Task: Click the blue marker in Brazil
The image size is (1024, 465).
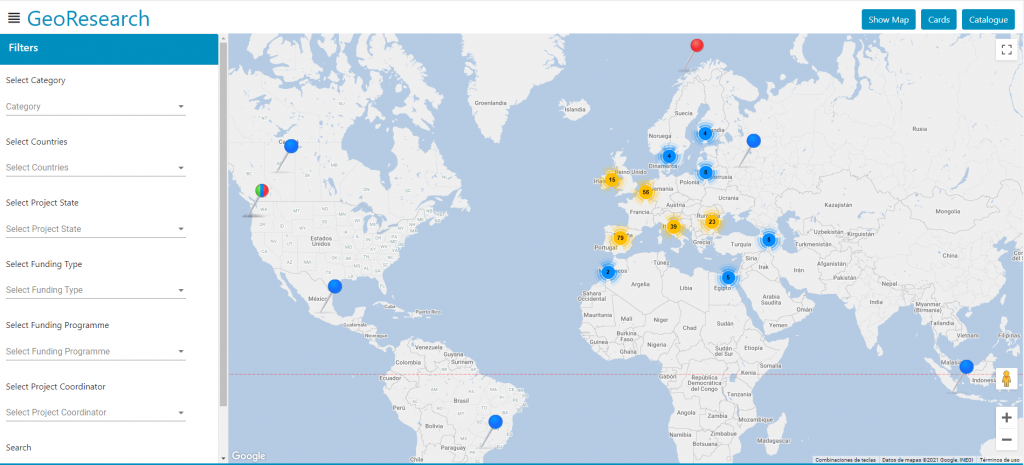Action: coord(494,422)
